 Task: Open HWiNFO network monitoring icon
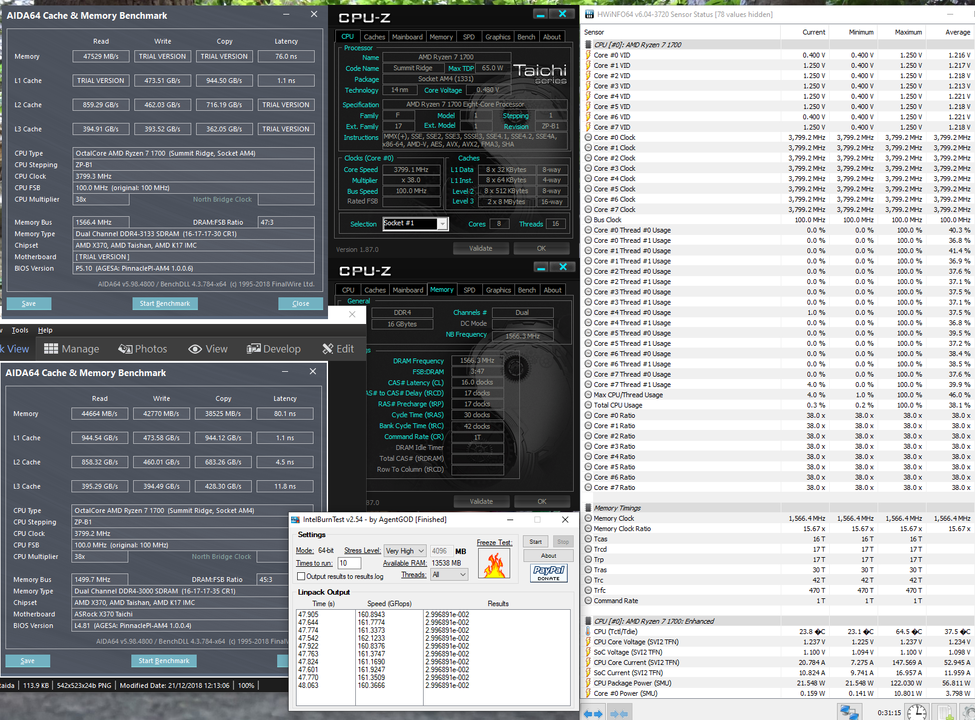pyautogui.click(x=849, y=712)
